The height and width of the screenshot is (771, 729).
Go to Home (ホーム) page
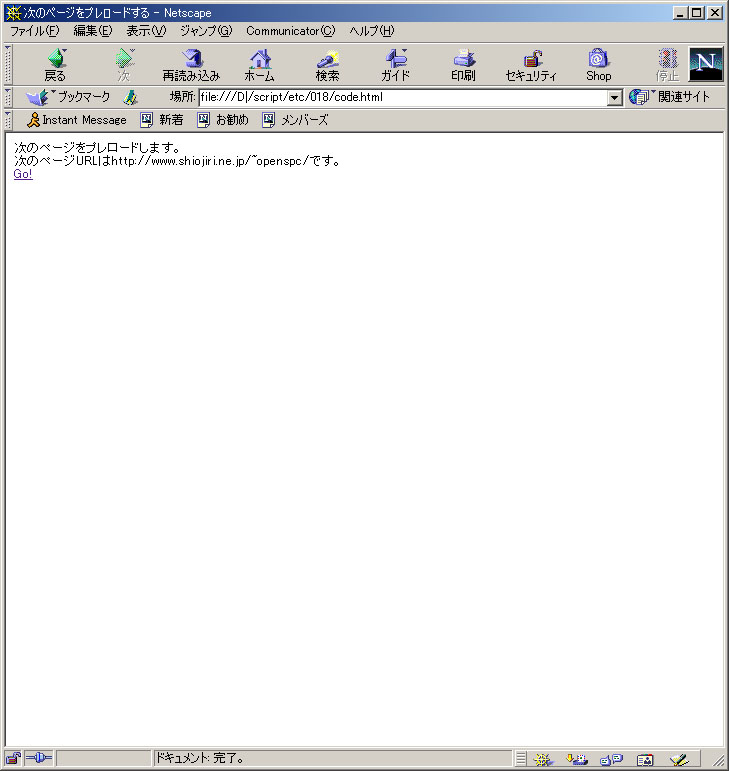[x=260, y=65]
